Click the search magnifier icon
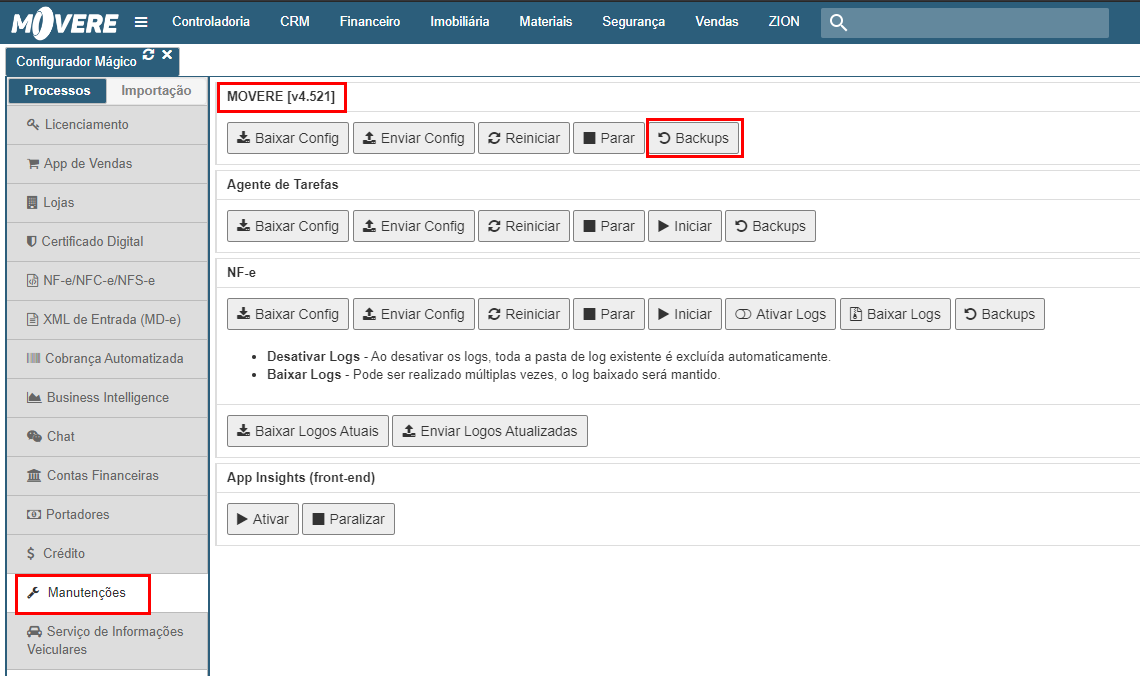1140x676 pixels. coord(838,23)
